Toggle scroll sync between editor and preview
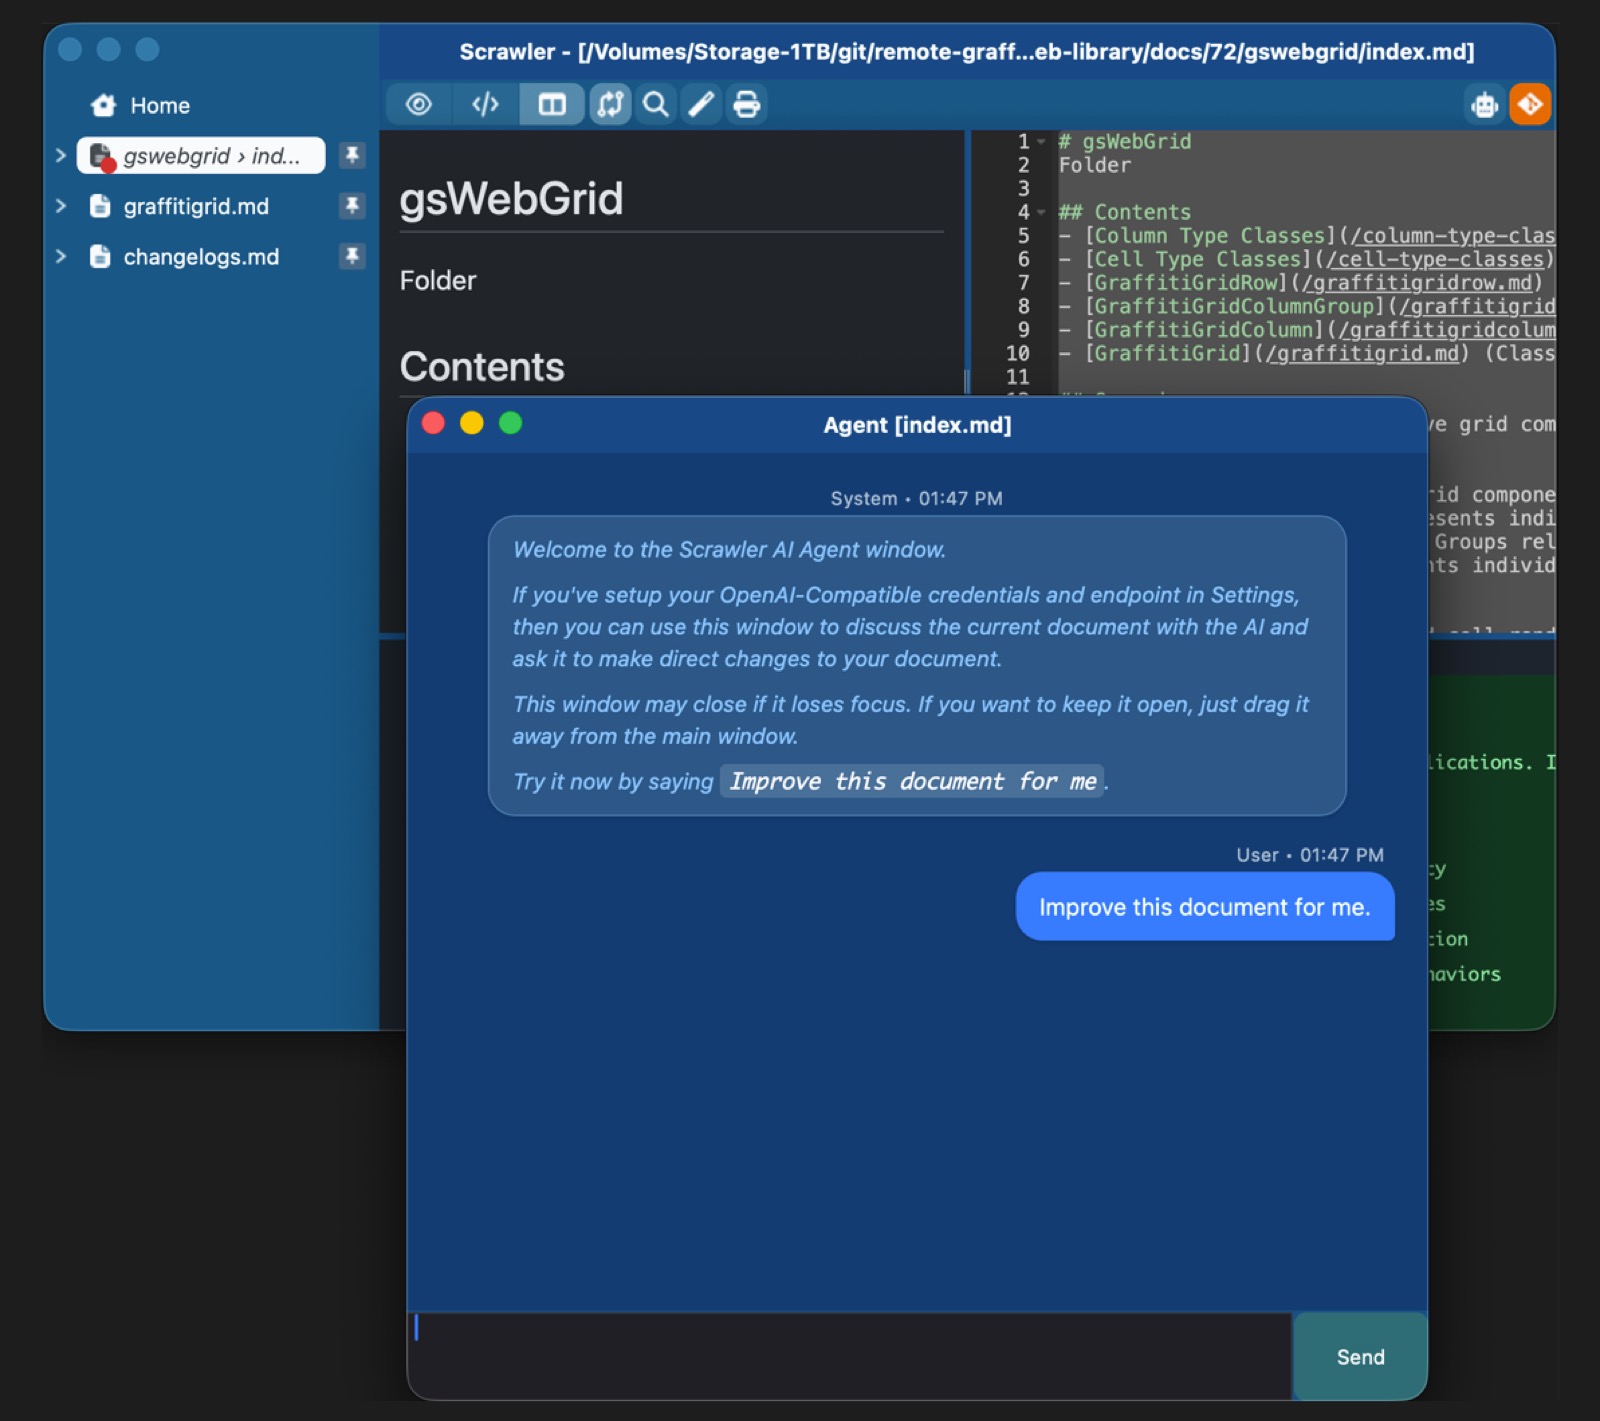1600x1421 pixels. (x=610, y=104)
